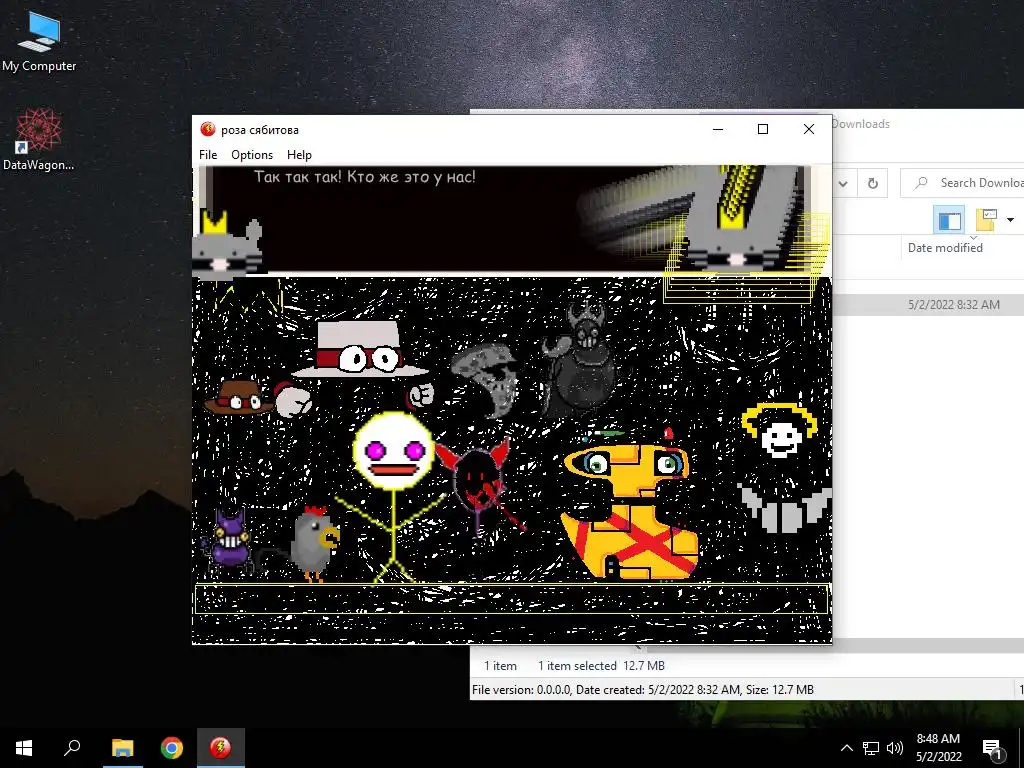This screenshot has height=768, width=1024.
Task: Click '1 item selected 12.7 MB' status text
Action: (601, 665)
